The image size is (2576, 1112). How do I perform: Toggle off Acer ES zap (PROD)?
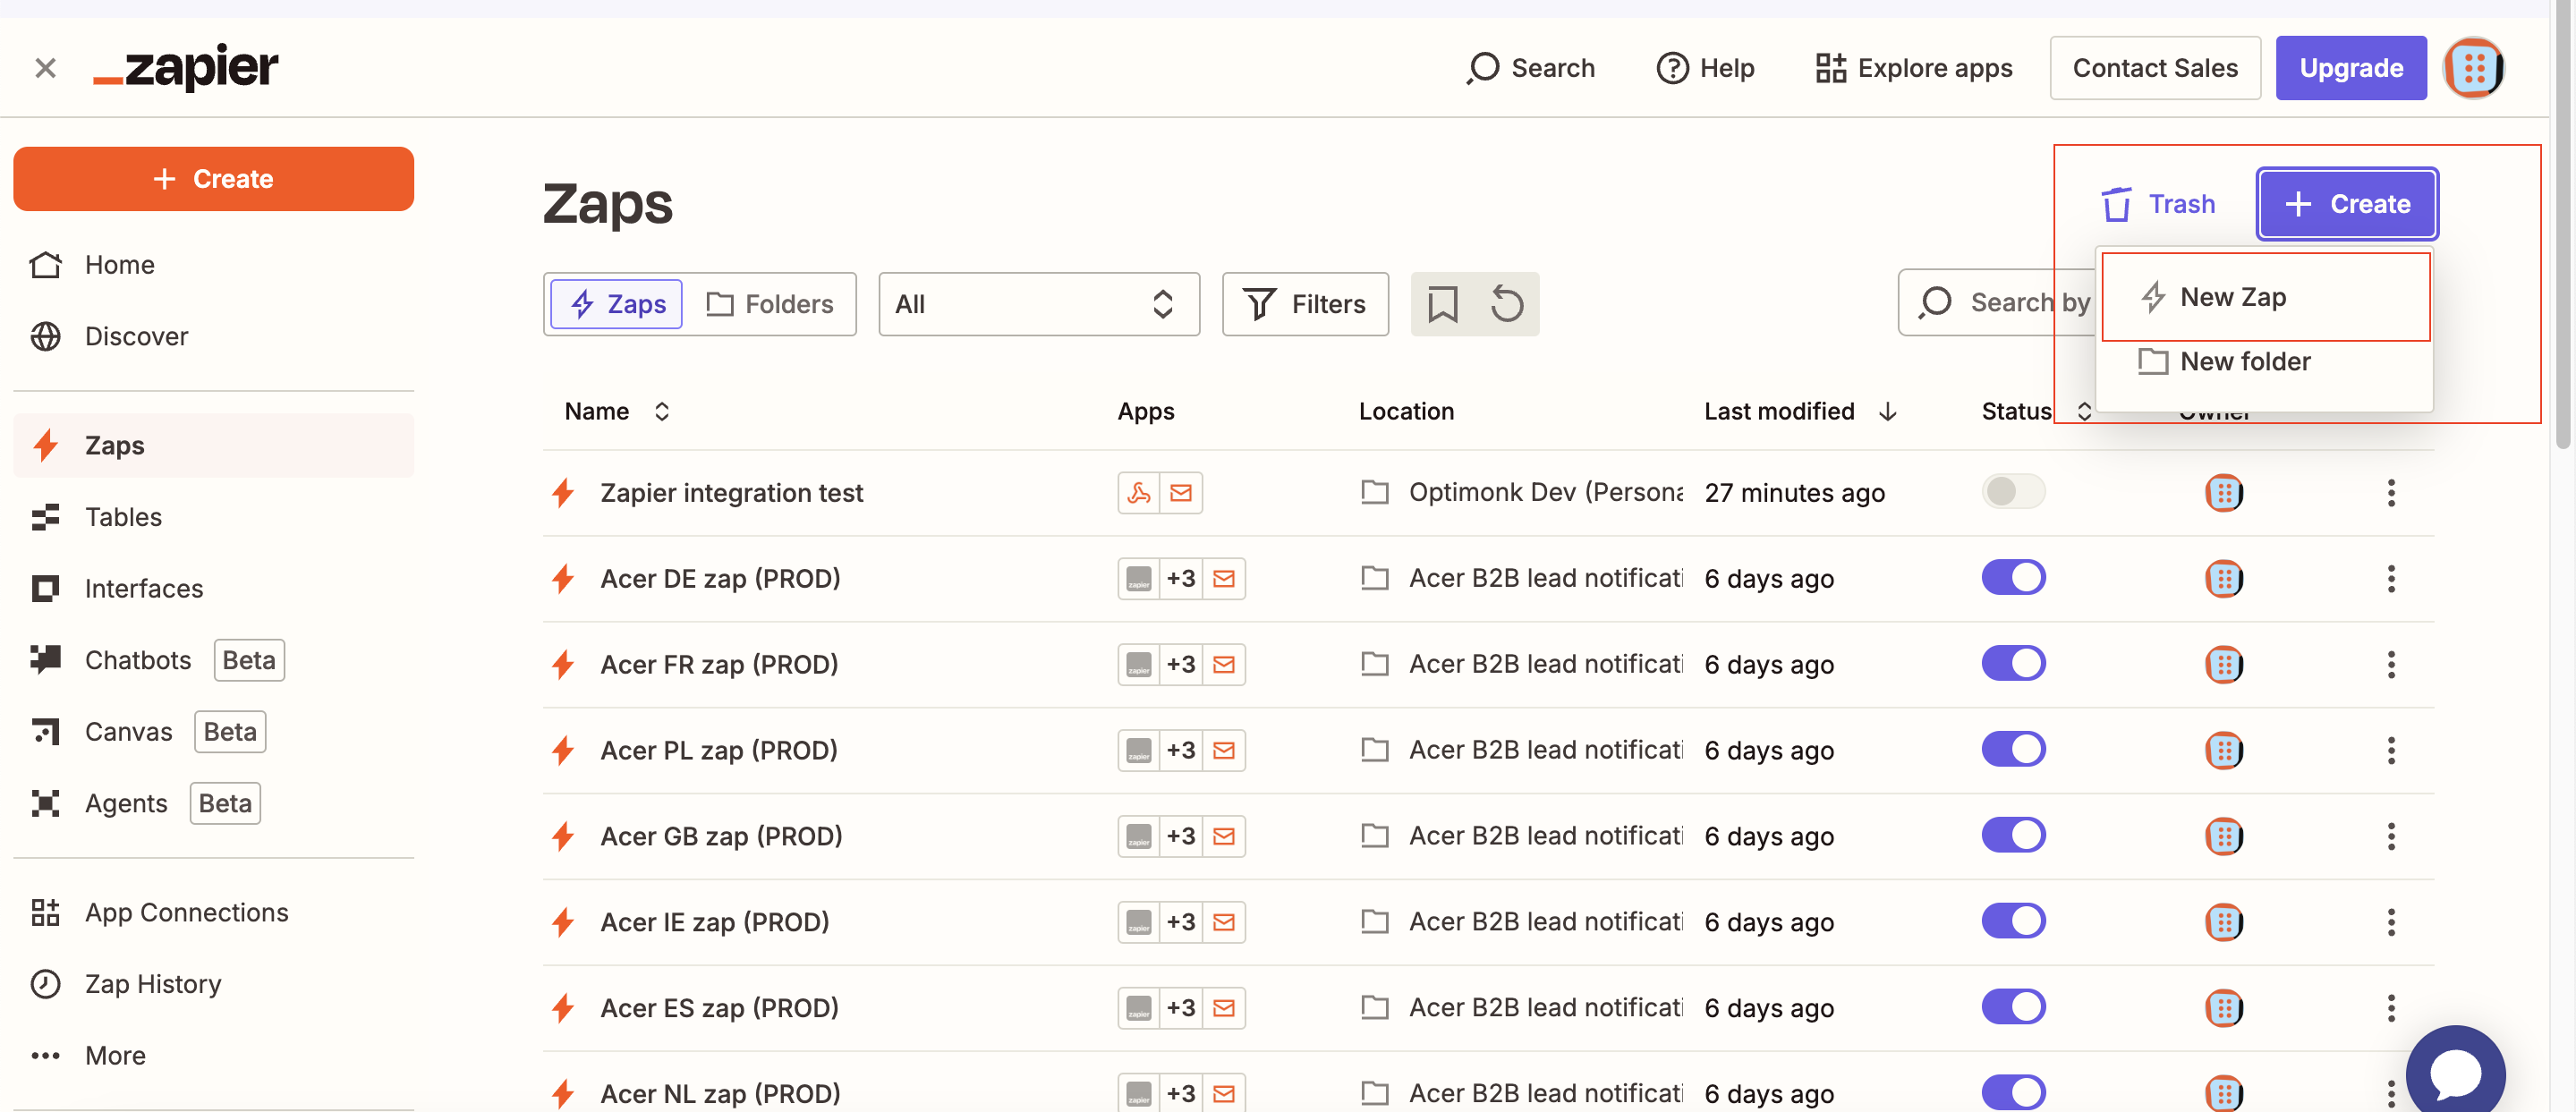(2013, 1008)
